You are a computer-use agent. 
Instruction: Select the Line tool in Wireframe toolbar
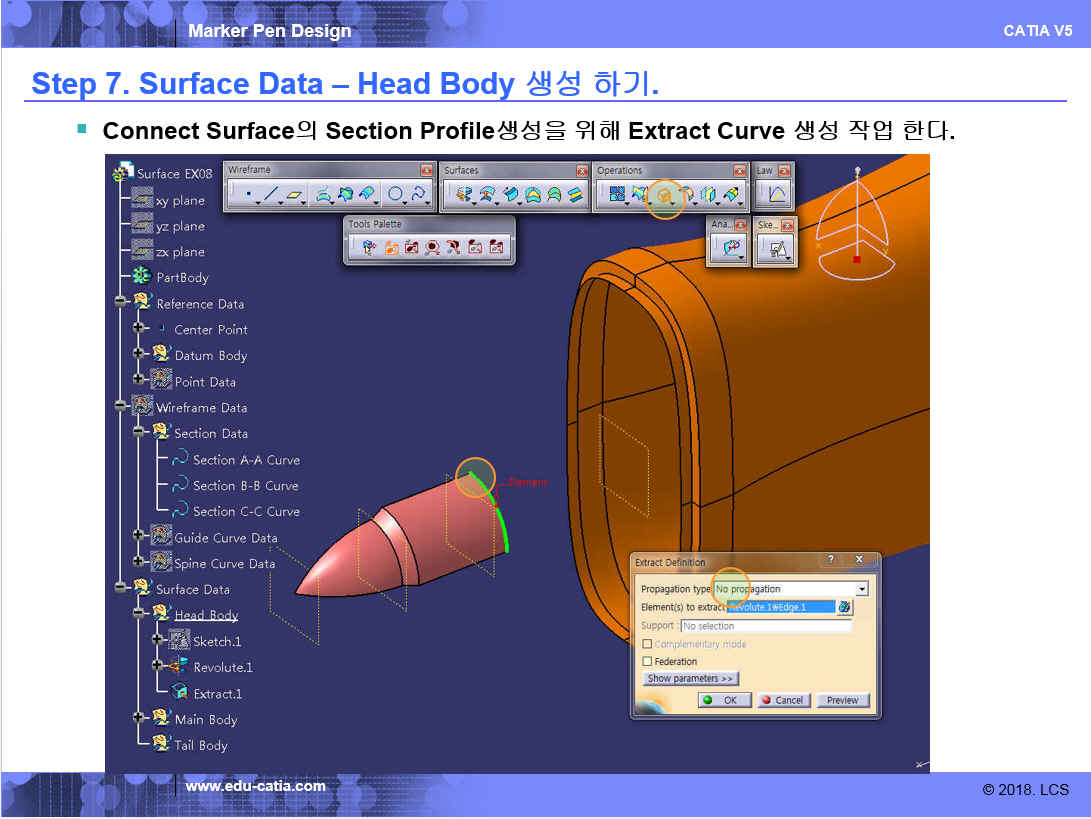click(269, 195)
